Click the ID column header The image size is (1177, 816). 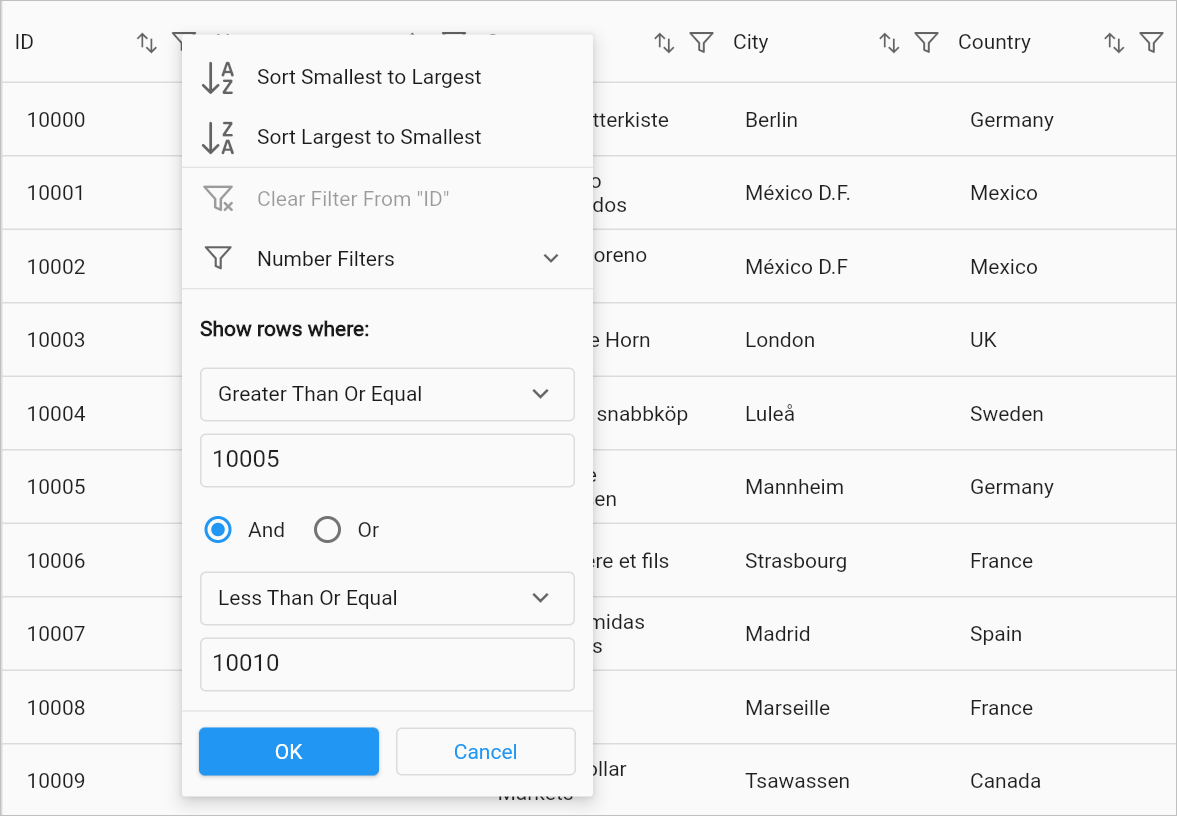coord(24,43)
